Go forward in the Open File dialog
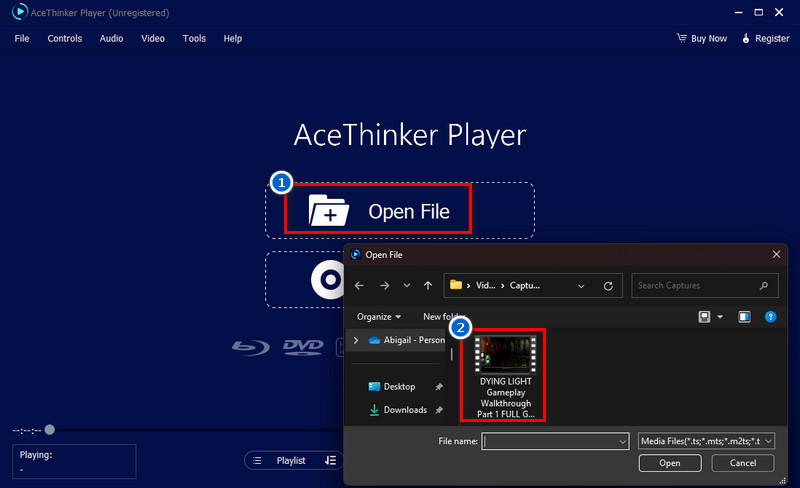Screen dimensions: 800x488 [385, 286]
